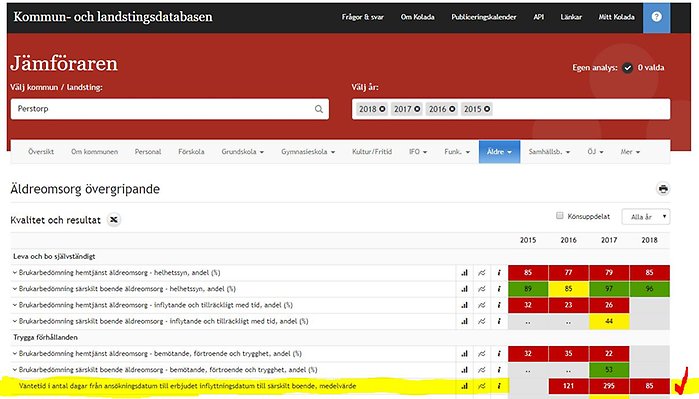Open the ÖJ dropdown menu
This screenshot has width=699, height=399.
tap(595, 152)
